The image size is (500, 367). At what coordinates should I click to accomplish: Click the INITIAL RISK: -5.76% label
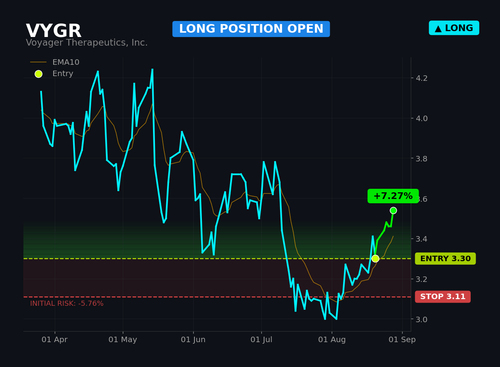pos(67,304)
